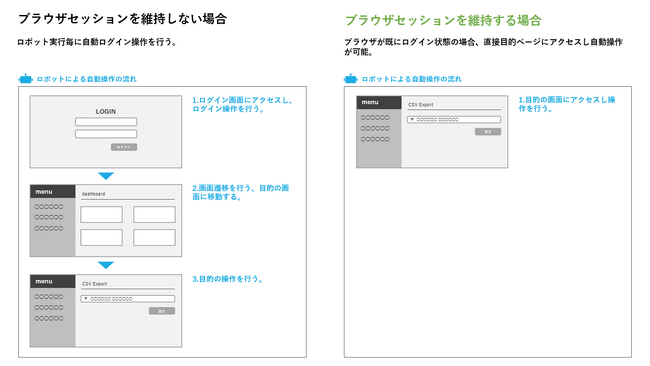650x366 pixels.
Task: Click the top menu row in dashboard mockup sidebar
Action: [49, 206]
